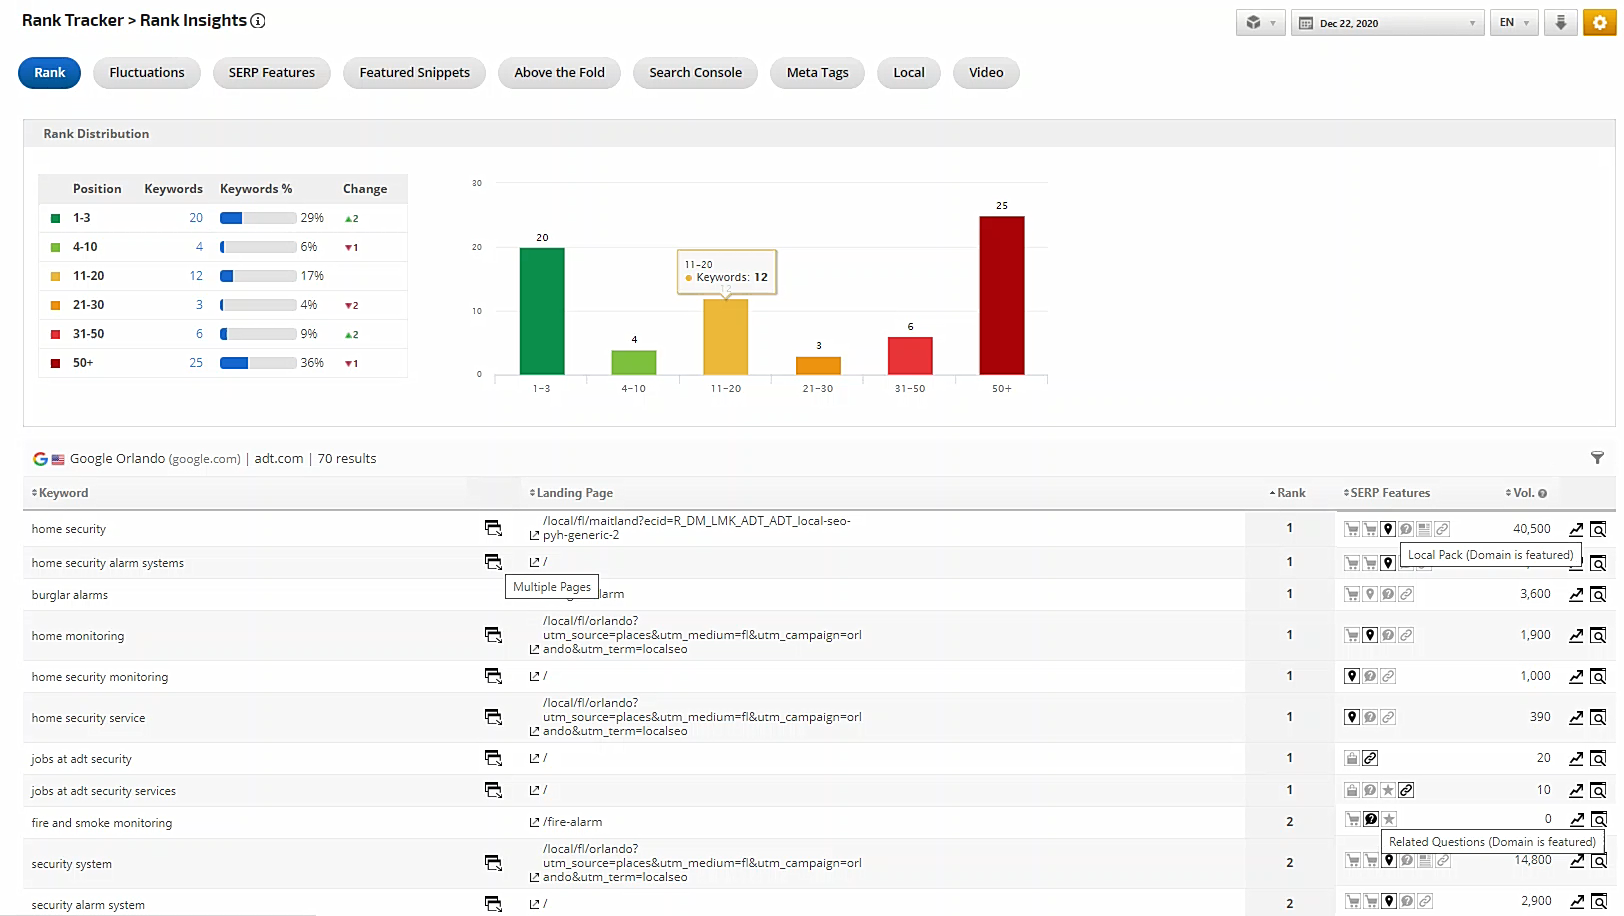Image resolution: width=1624 pixels, height=916 pixels.
Task: Click the red 50+ bar in chart
Action: [1001, 295]
